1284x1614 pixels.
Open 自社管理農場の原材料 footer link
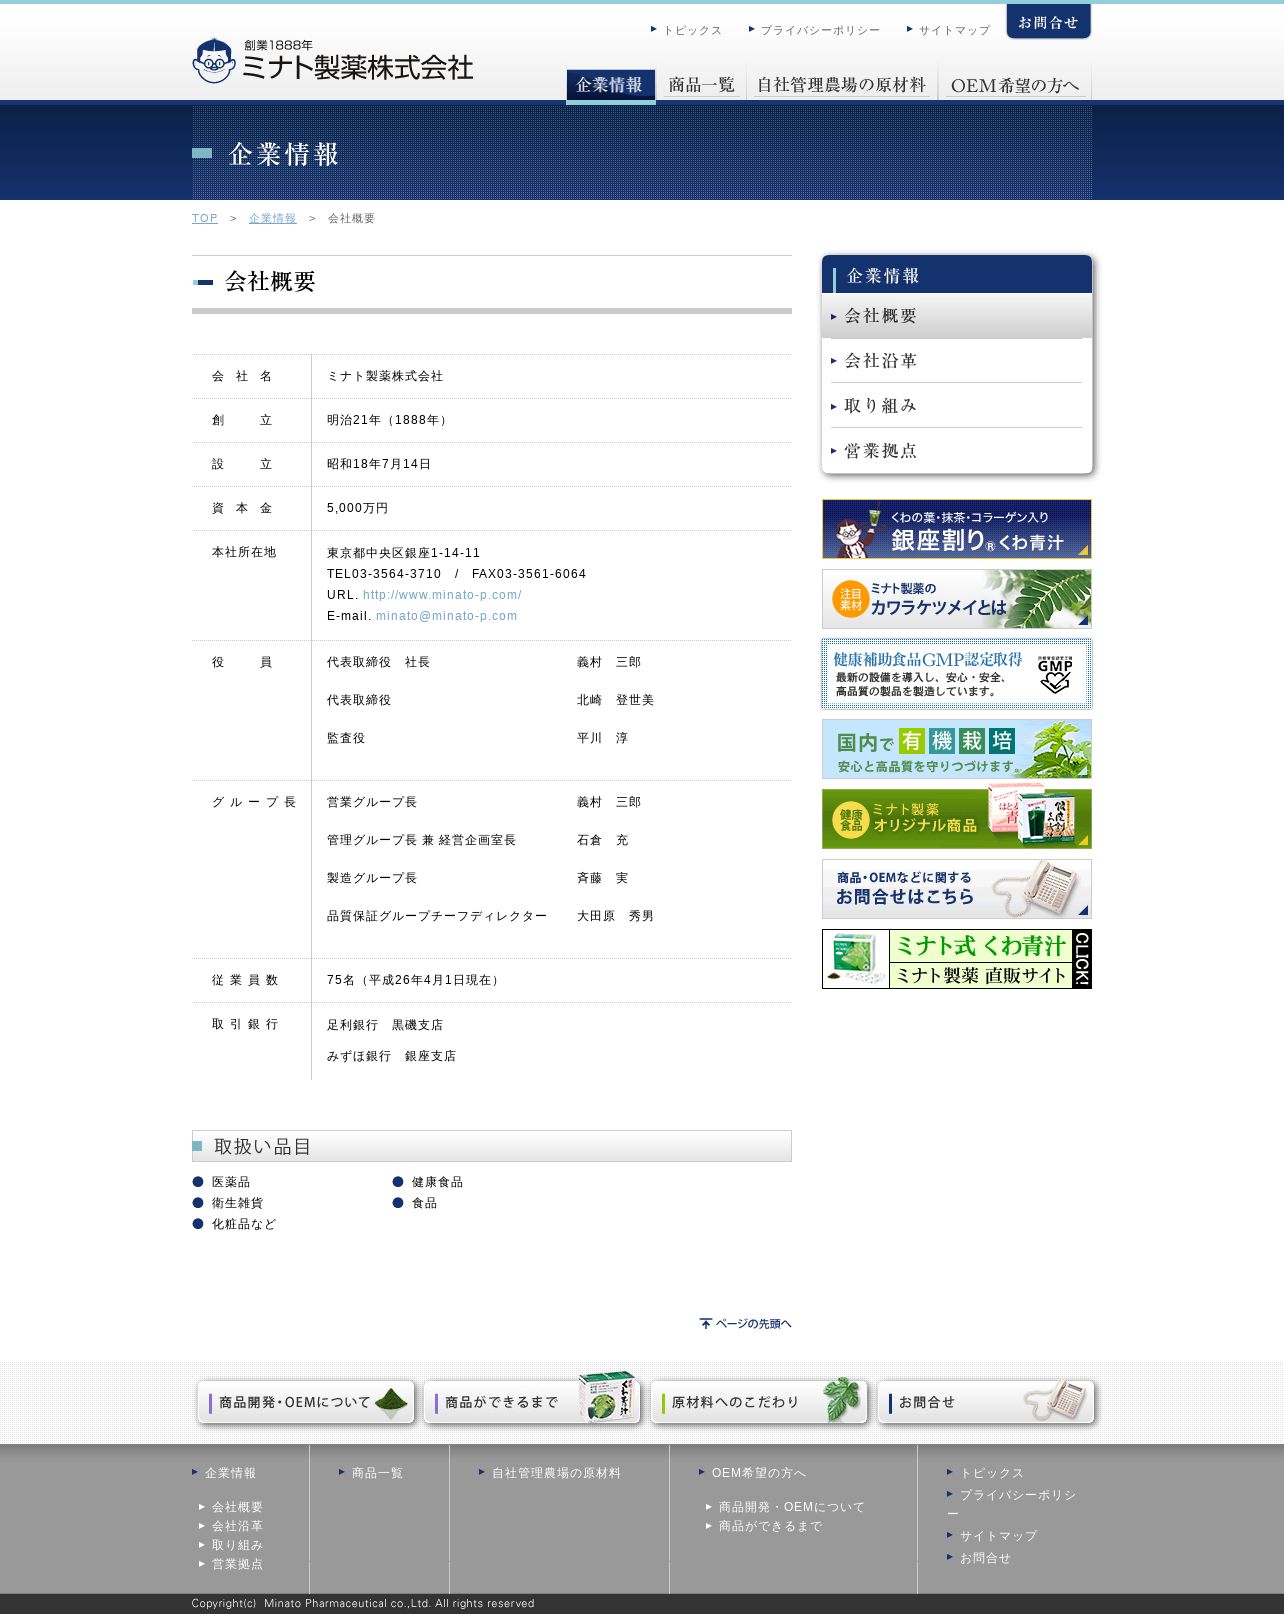pyautogui.click(x=556, y=1473)
